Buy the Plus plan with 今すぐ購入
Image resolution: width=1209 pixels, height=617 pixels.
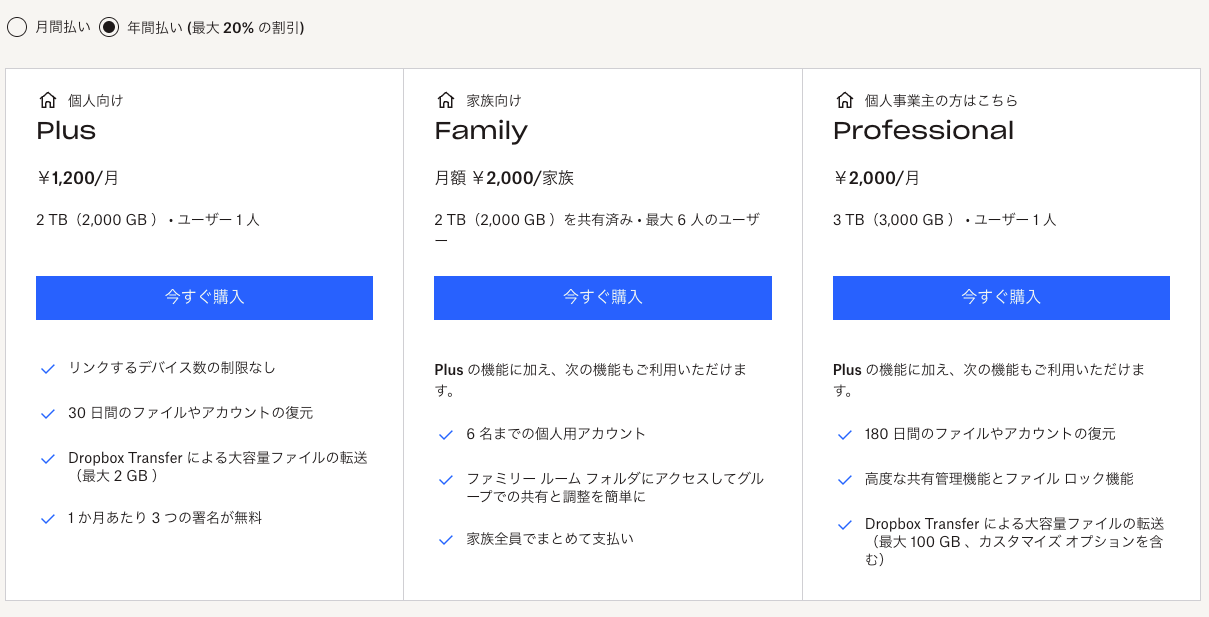click(204, 298)
